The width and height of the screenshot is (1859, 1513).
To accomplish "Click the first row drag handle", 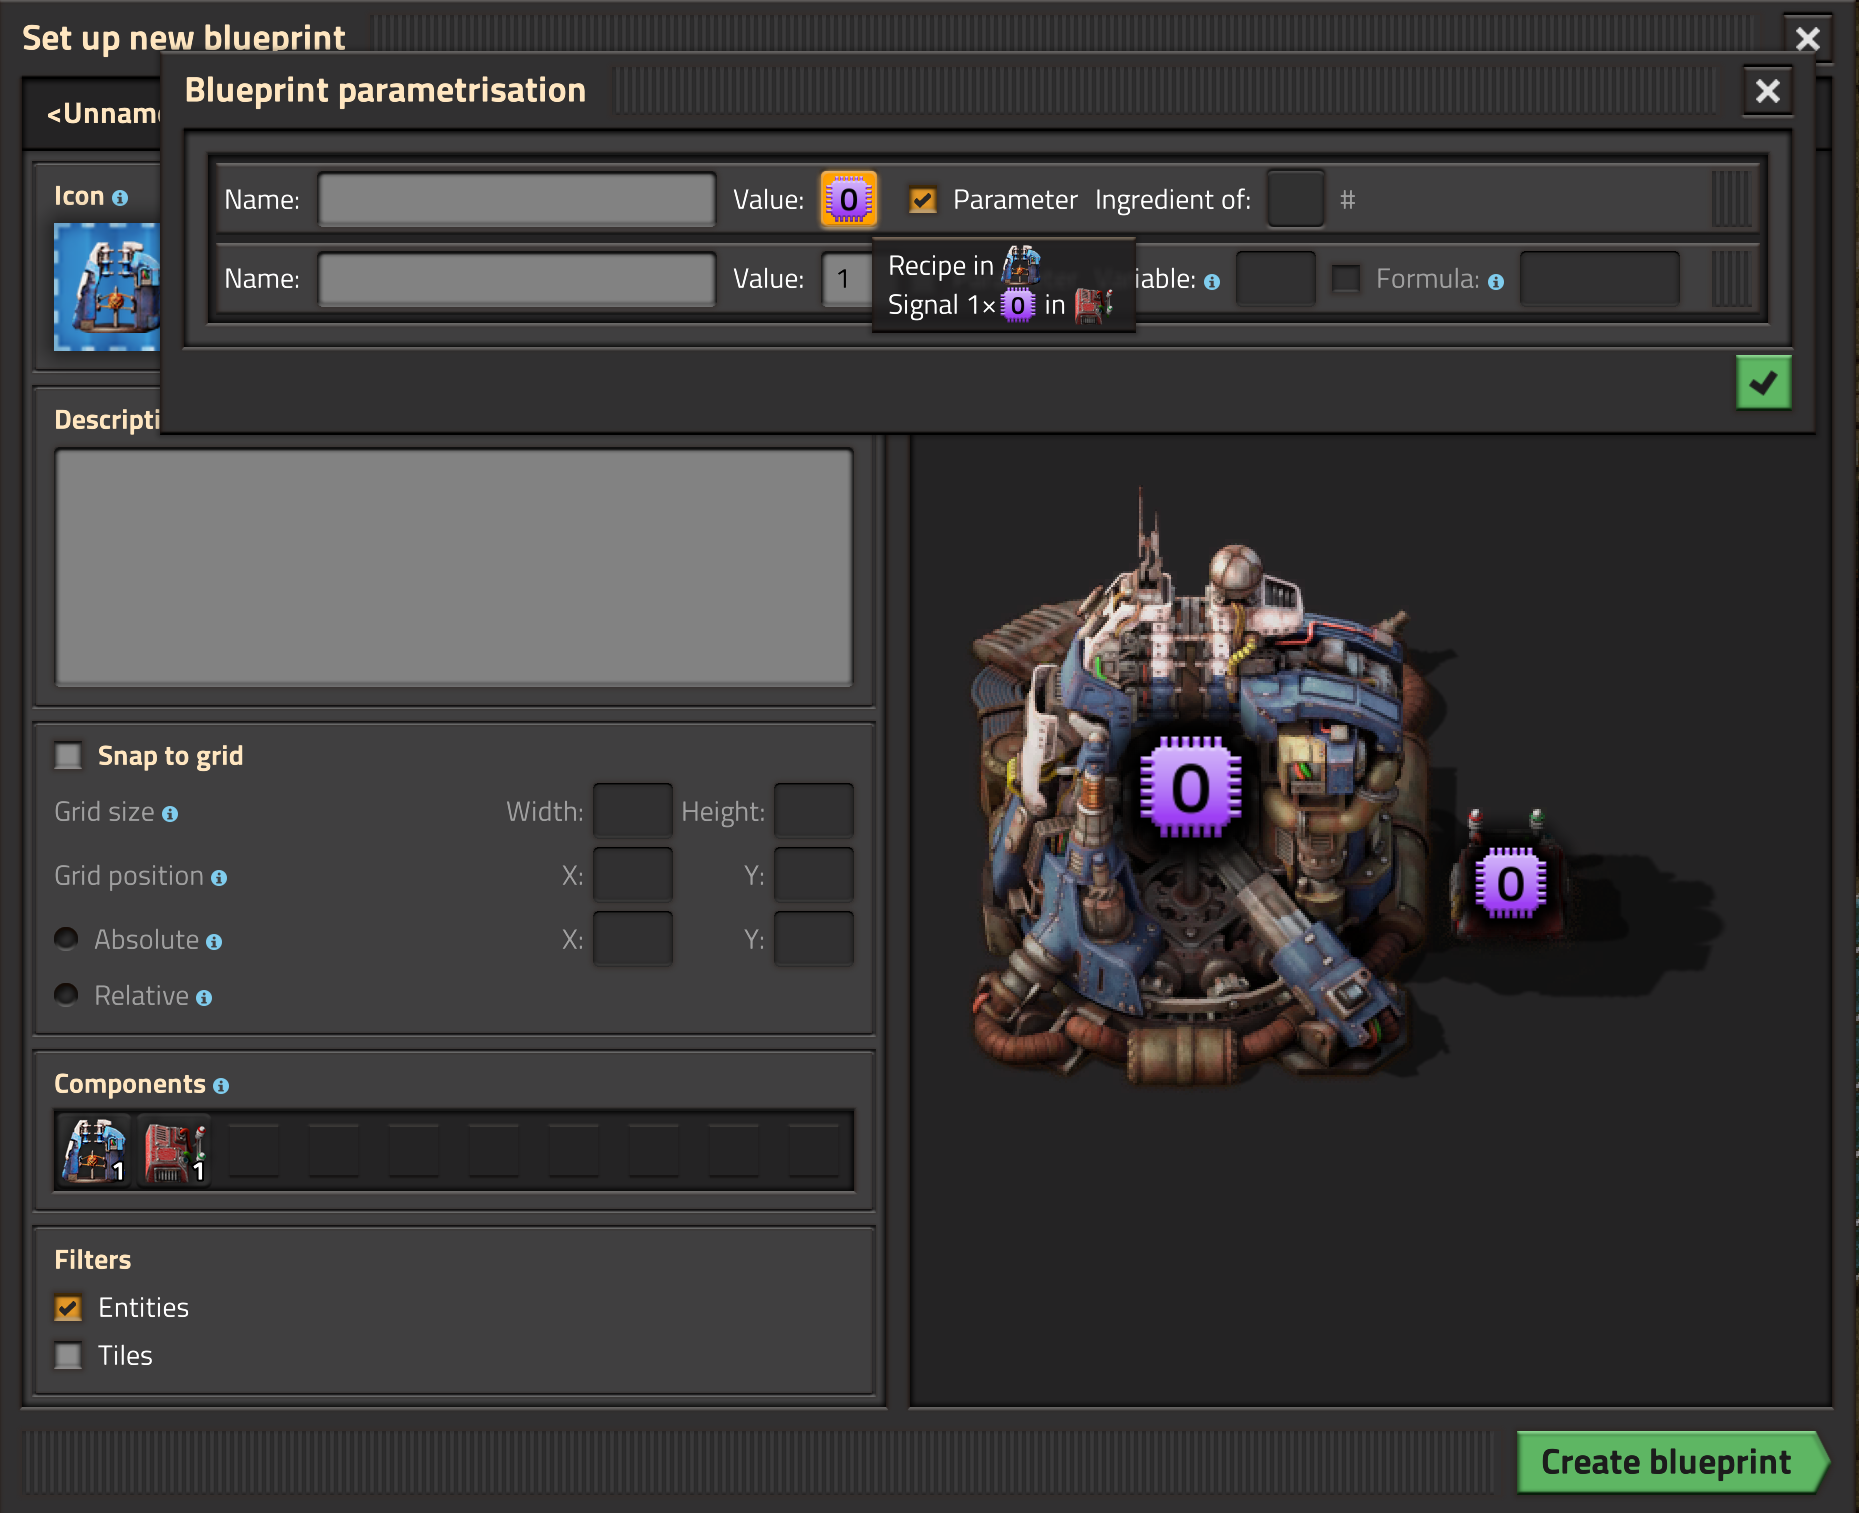I will coord(1731,199).
